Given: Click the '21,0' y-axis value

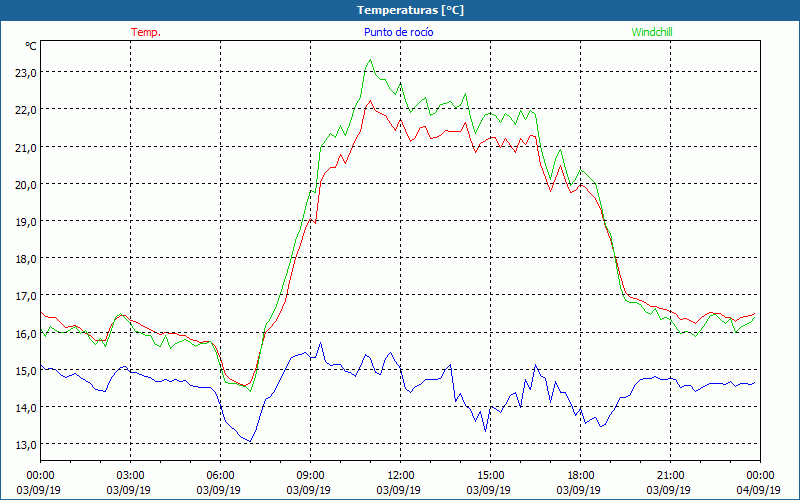Looking at the screenshot, I should click(x=26, y=147).
